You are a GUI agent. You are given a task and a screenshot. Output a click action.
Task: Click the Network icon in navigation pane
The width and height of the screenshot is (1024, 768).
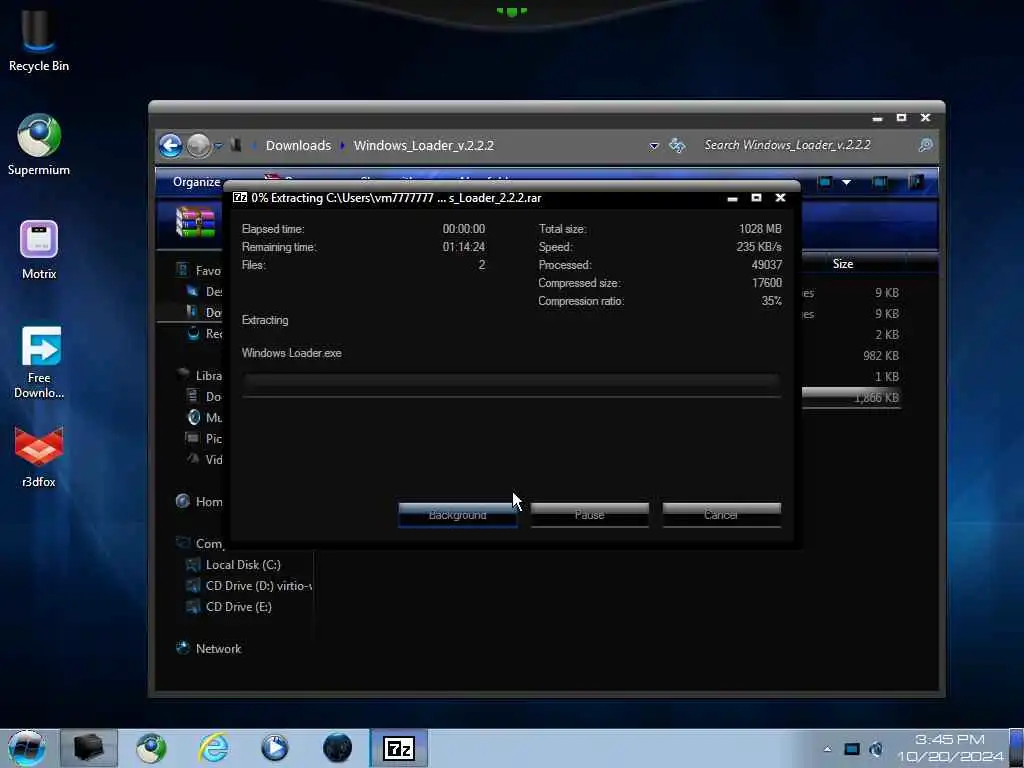click(183, 648)
